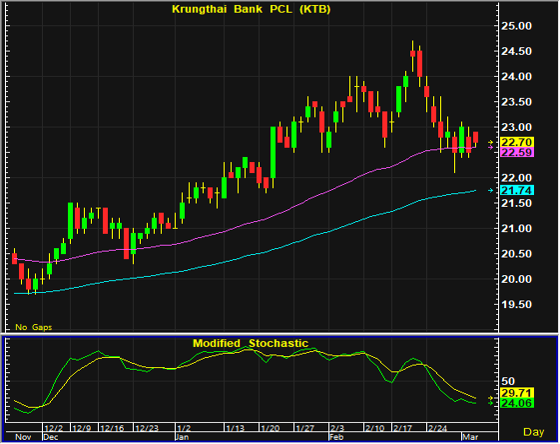
Task: Click the 22.00 price axis label
Action: 516,178
